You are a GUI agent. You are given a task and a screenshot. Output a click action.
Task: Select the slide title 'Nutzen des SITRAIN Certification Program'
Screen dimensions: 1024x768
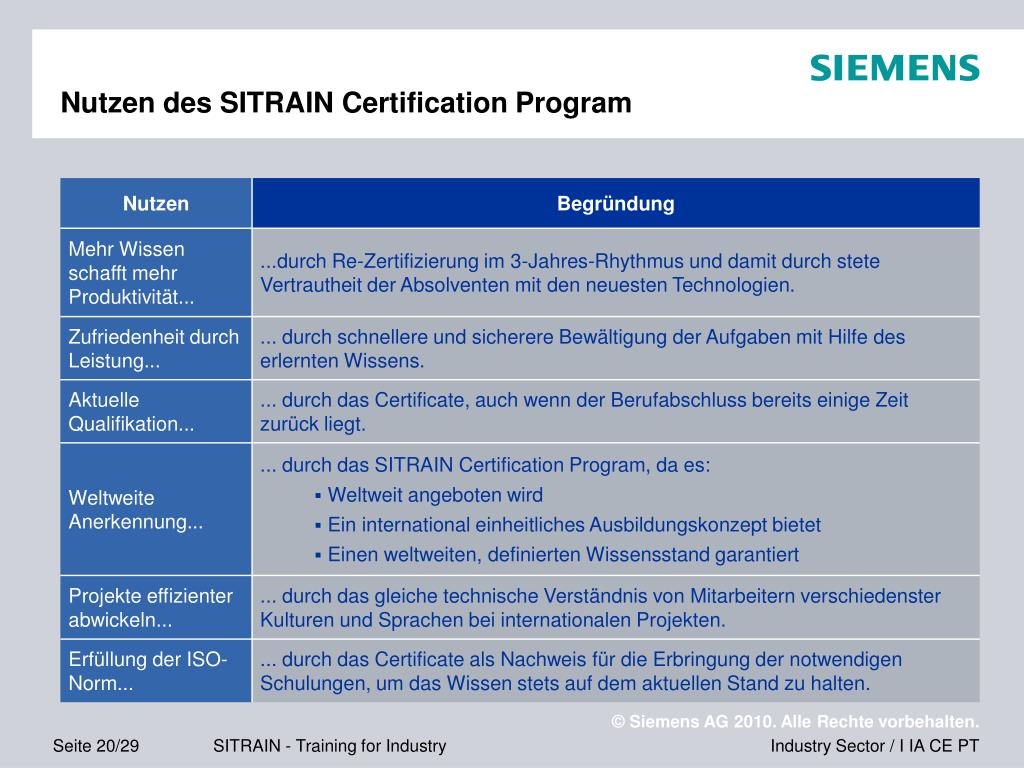click(x=346, y=102)
